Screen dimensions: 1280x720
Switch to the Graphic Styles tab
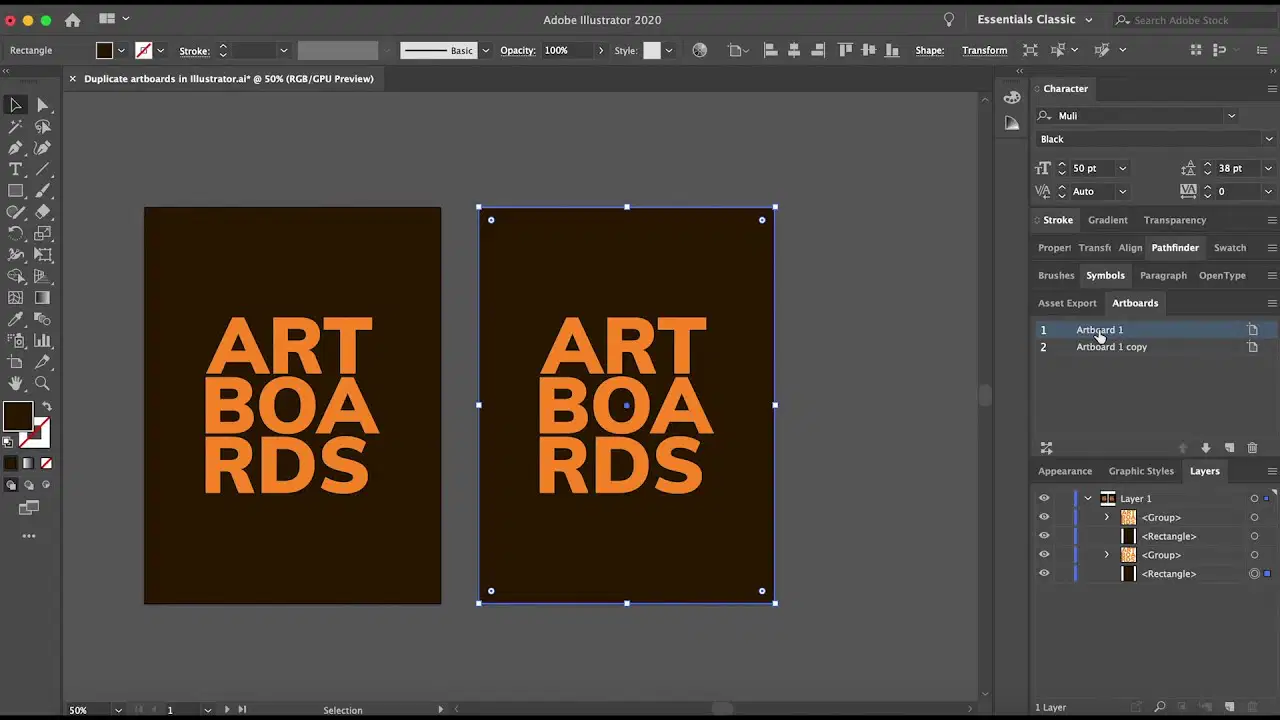click(1141, 471)
